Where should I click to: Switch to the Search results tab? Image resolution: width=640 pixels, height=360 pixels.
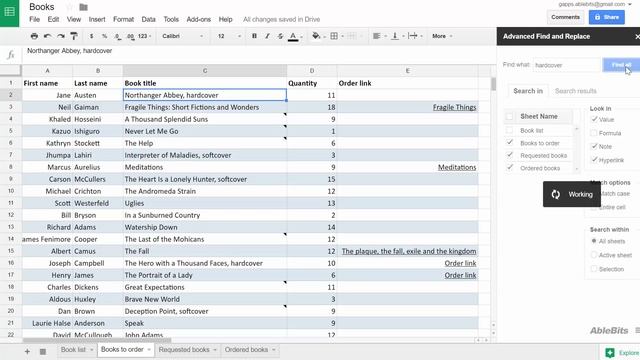(576, 91)
